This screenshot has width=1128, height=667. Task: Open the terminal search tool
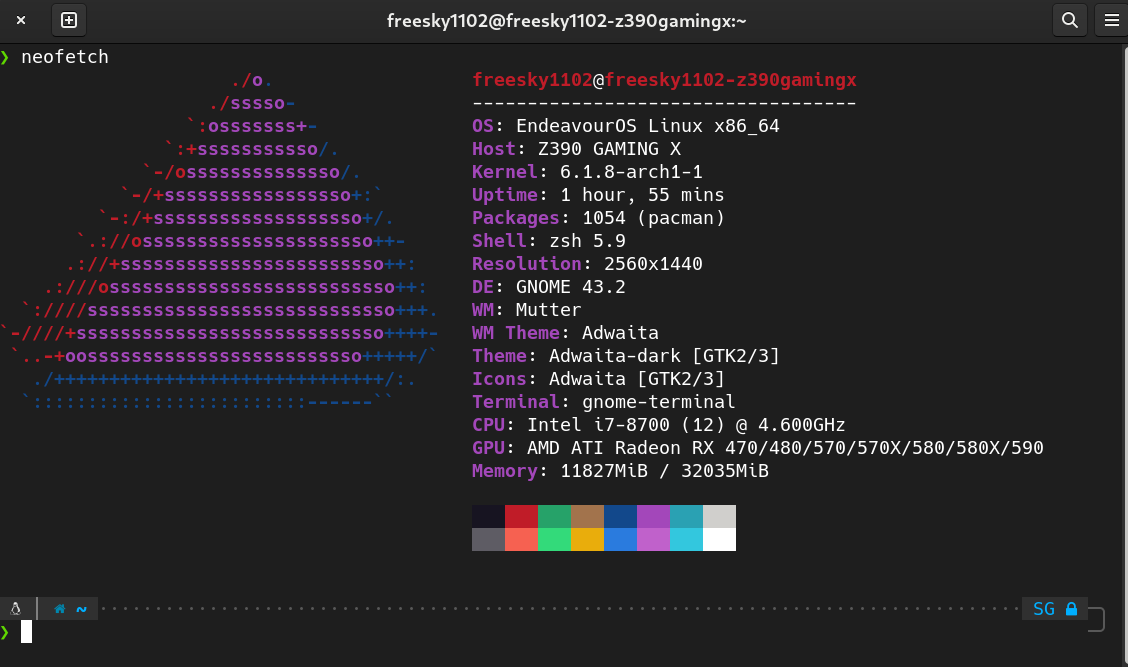pos(1070,20)
